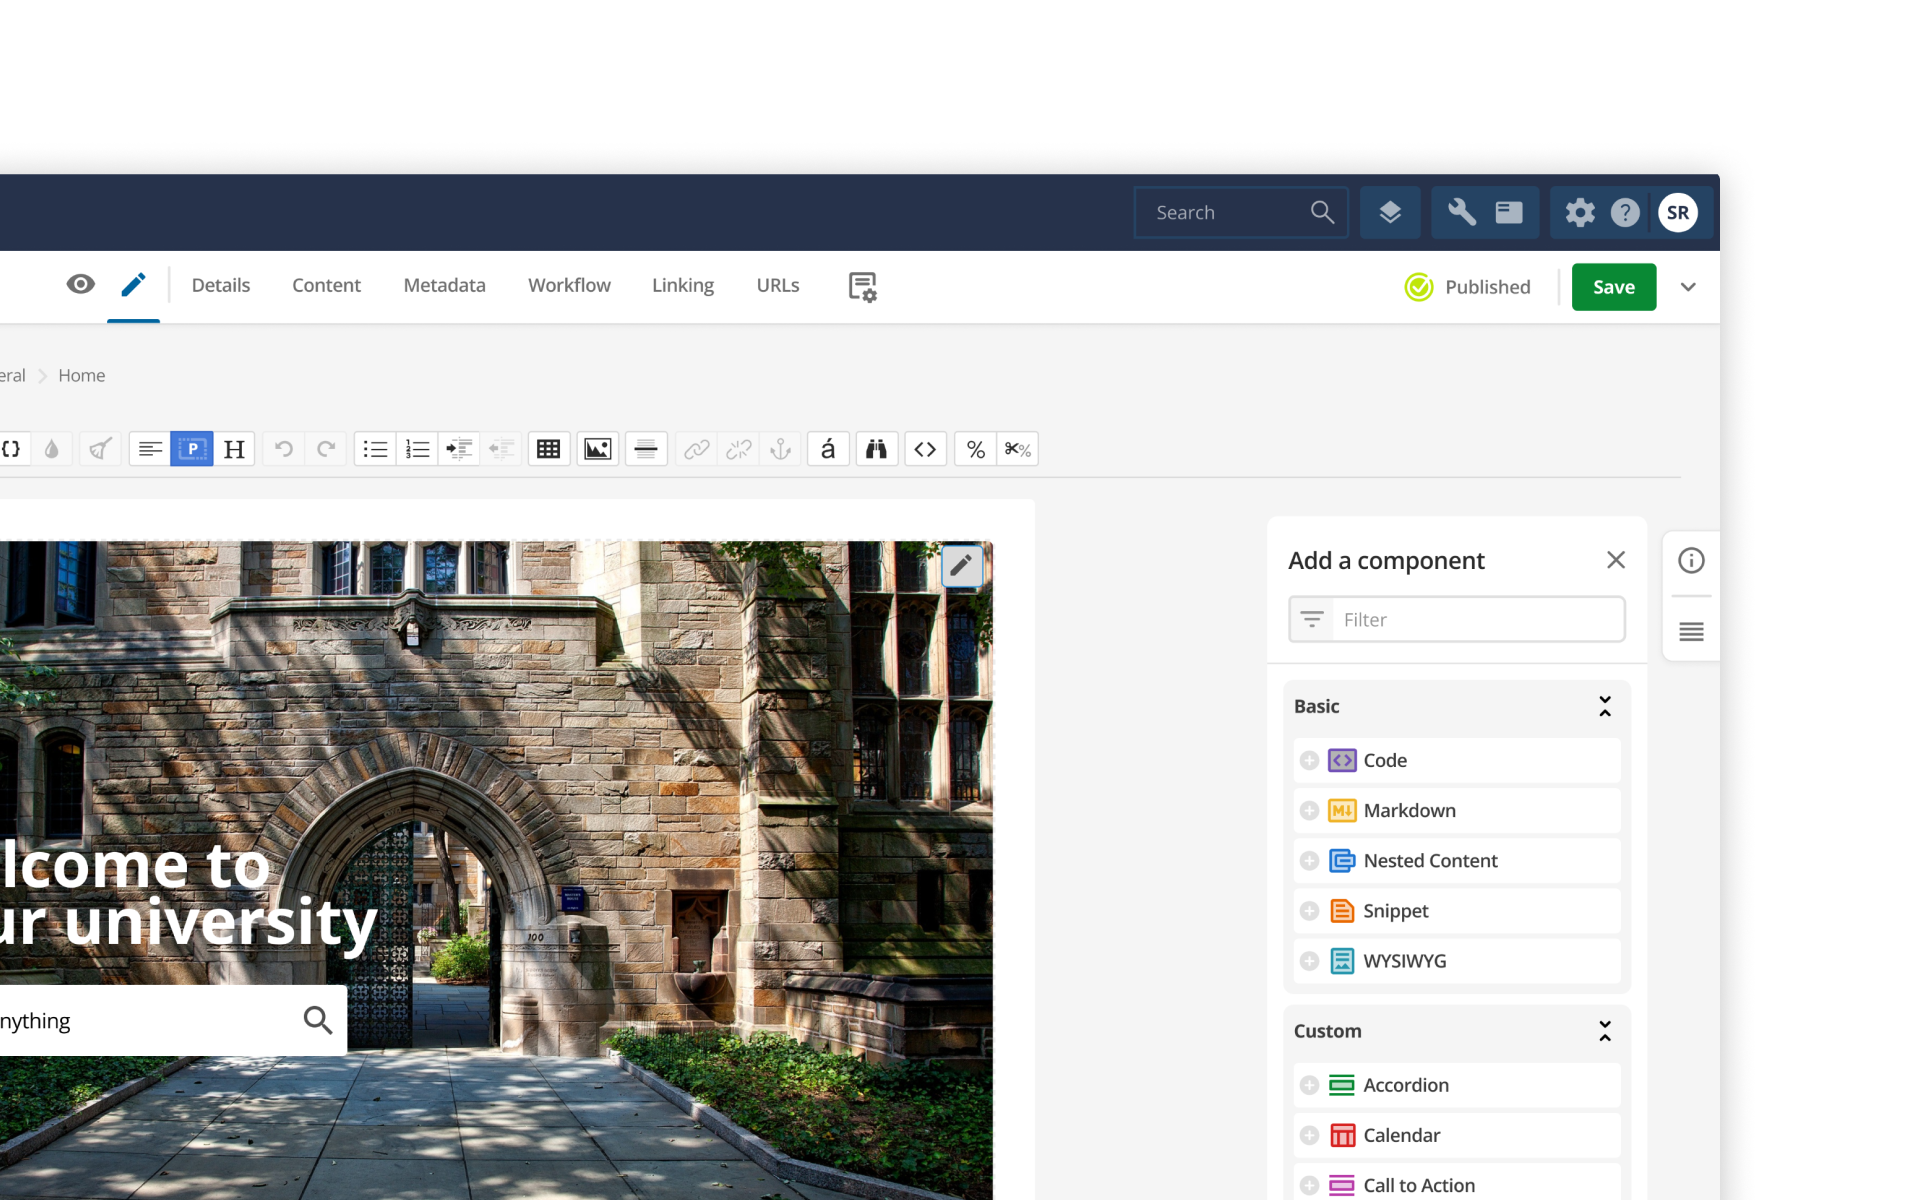Click the wrench tools icon in header

[x=1461, y=212]
